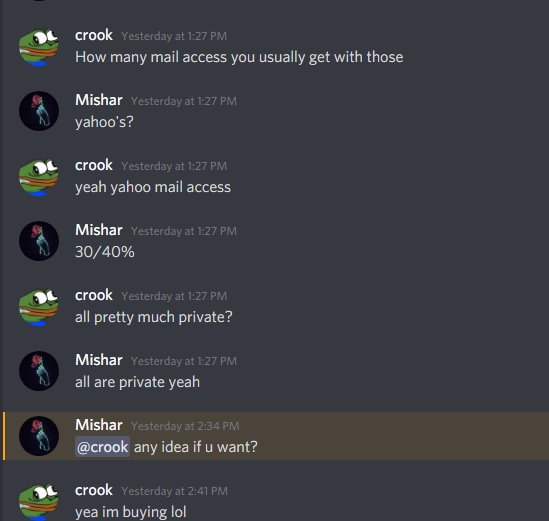Screen dimensions: 549x521
Task: Click the 'Yesterday at 2:41 PM' timestamp
Action: (x=175, y=491)
